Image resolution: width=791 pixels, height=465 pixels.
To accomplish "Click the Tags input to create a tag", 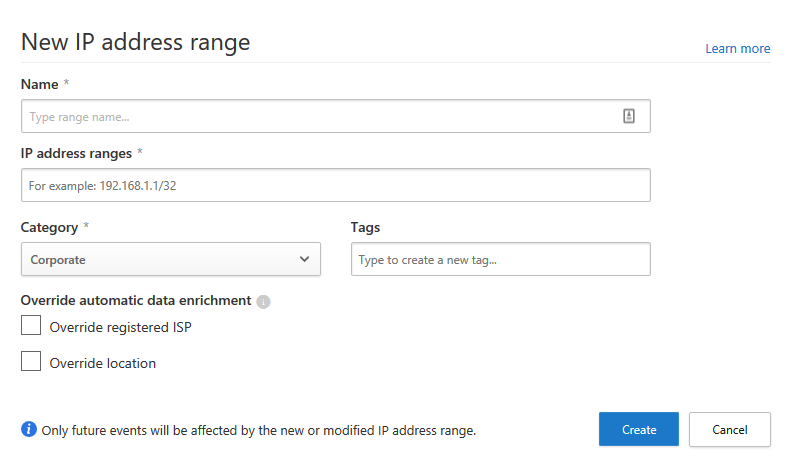I will 500,259.
